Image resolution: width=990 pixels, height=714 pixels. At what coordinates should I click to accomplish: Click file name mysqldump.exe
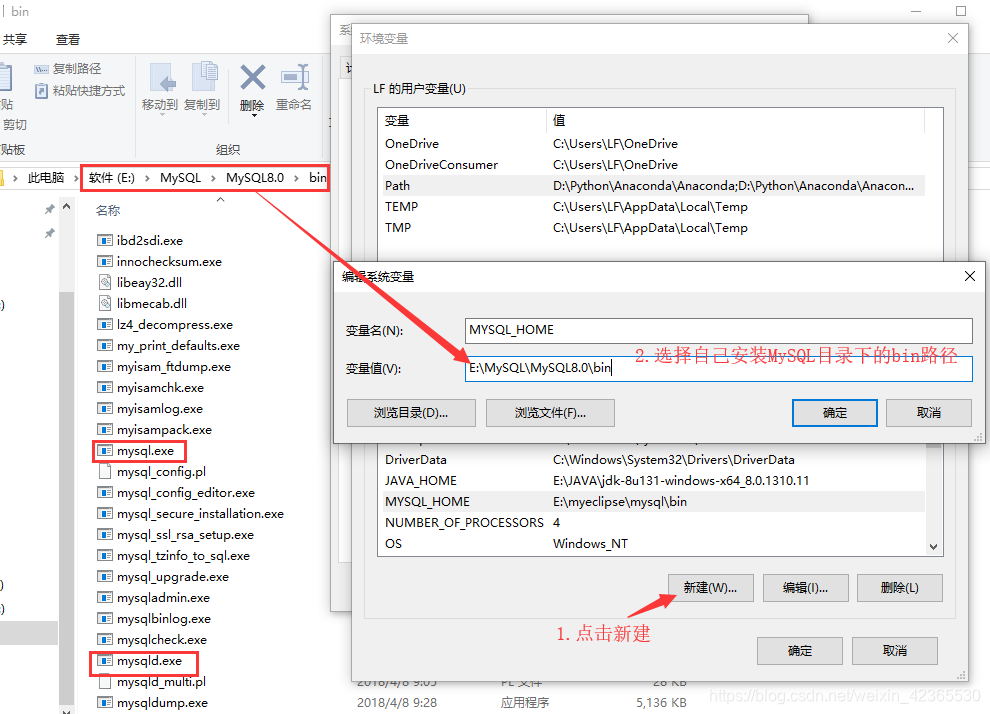[x=162, y=703]
